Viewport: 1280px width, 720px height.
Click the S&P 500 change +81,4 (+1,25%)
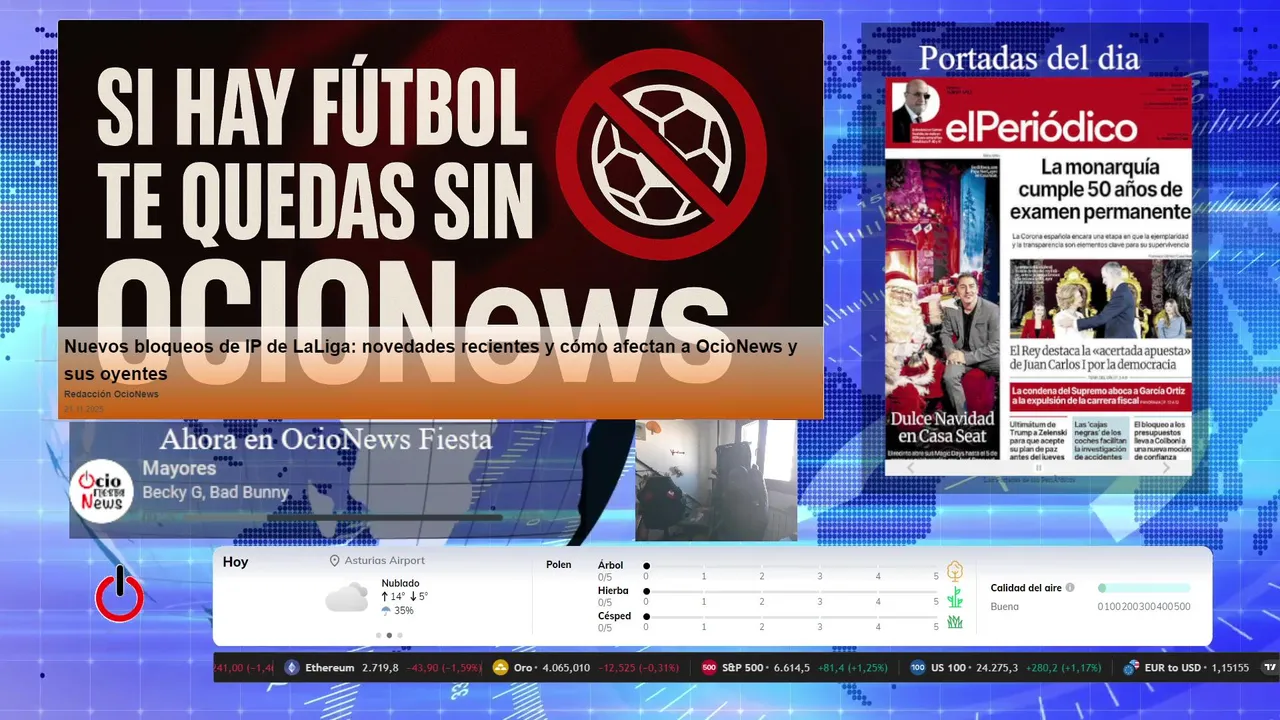click(x=851, y=667)
